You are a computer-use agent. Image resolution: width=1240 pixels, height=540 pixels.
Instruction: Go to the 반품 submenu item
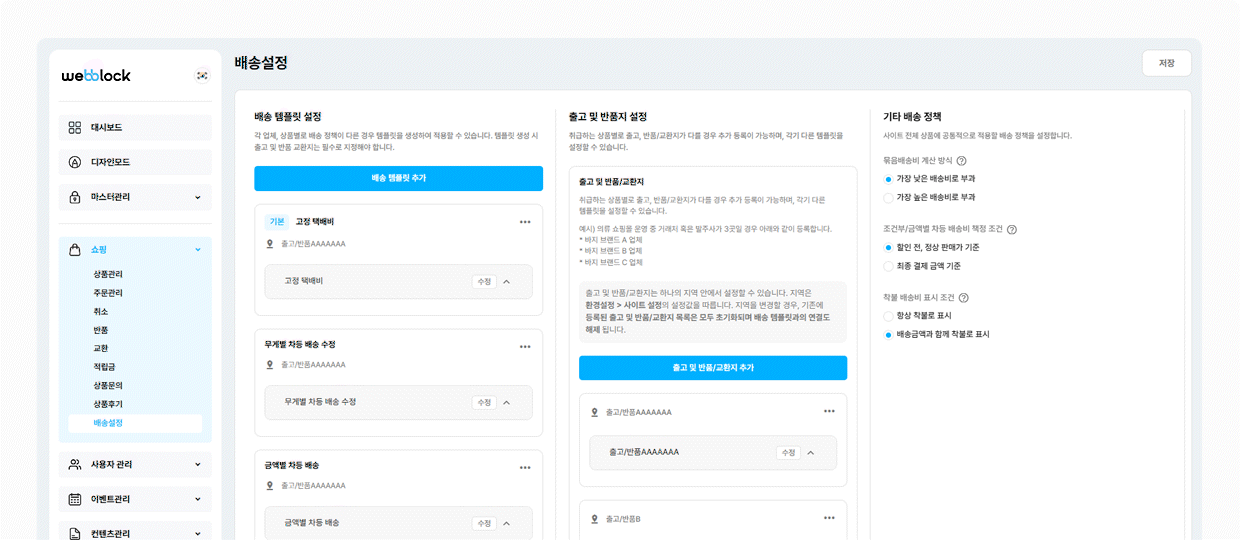(101, 330)
